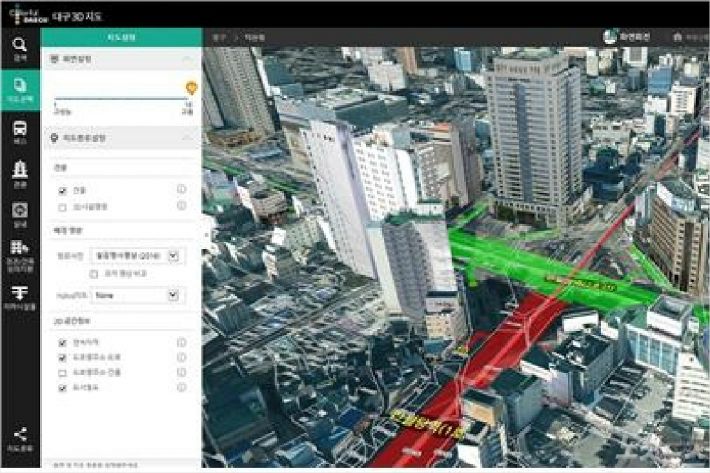Select the bus icon in sidebar
Screen dimensions: 710x473
coord(20,133)
